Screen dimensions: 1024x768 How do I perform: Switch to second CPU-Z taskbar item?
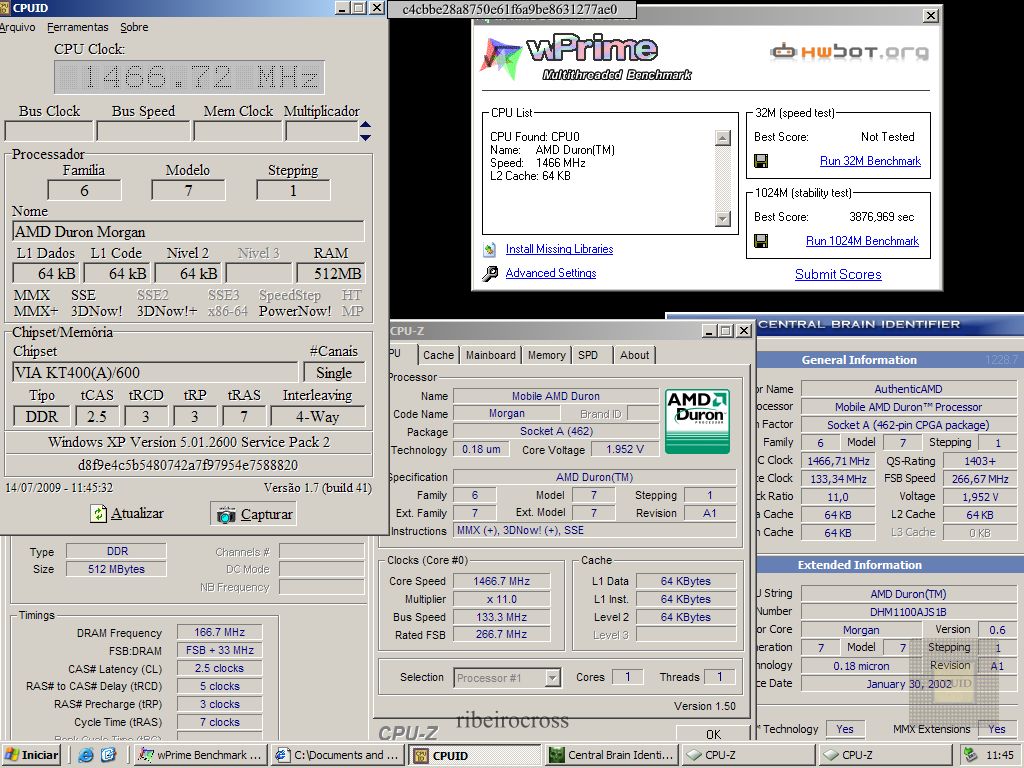886,755
